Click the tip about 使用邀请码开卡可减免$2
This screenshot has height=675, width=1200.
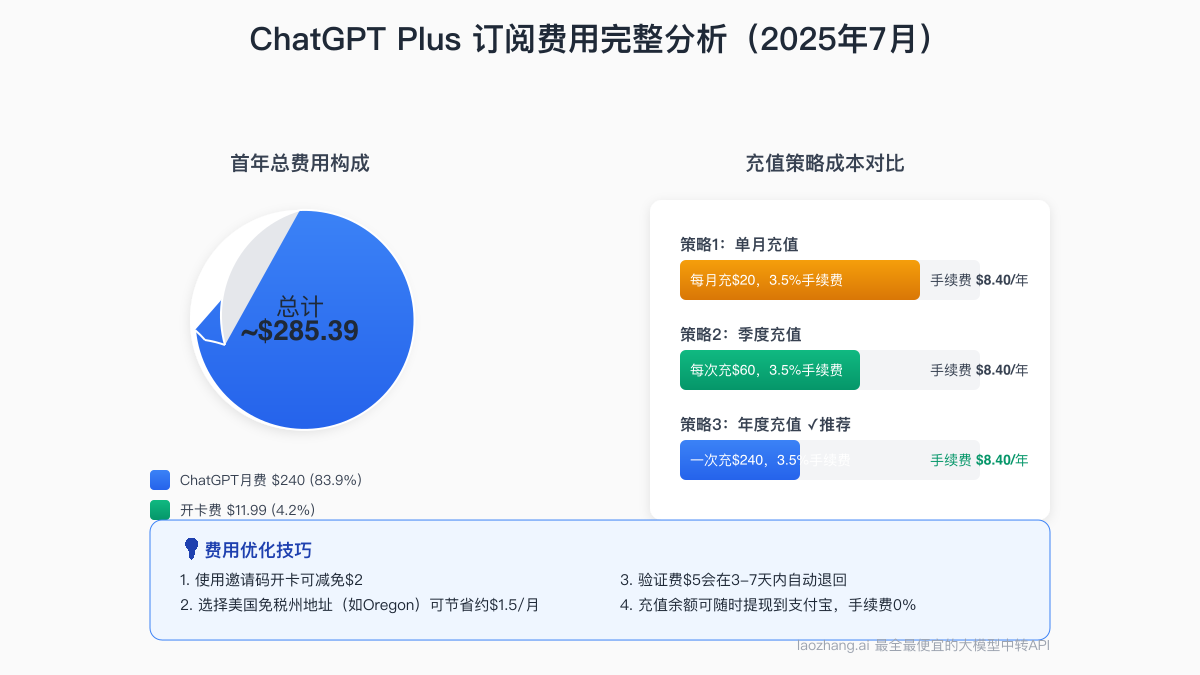click(271, 580)
